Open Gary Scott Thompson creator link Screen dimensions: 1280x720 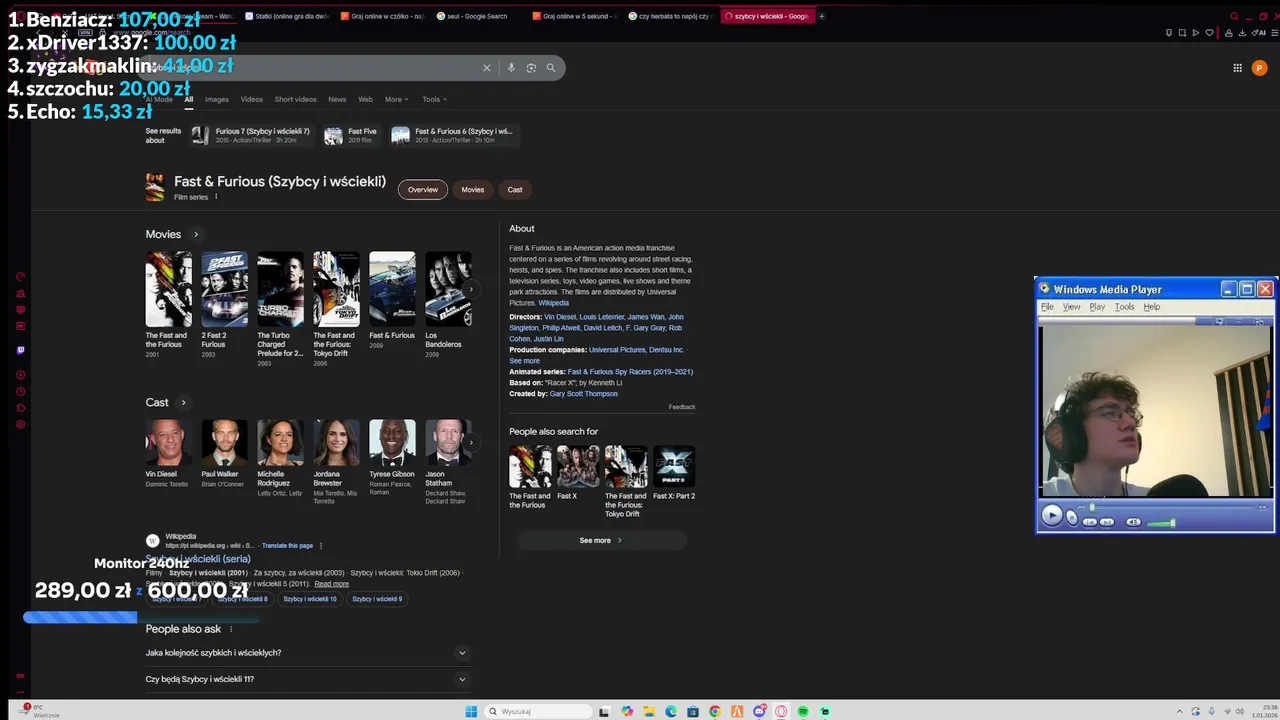coord(583,394)
